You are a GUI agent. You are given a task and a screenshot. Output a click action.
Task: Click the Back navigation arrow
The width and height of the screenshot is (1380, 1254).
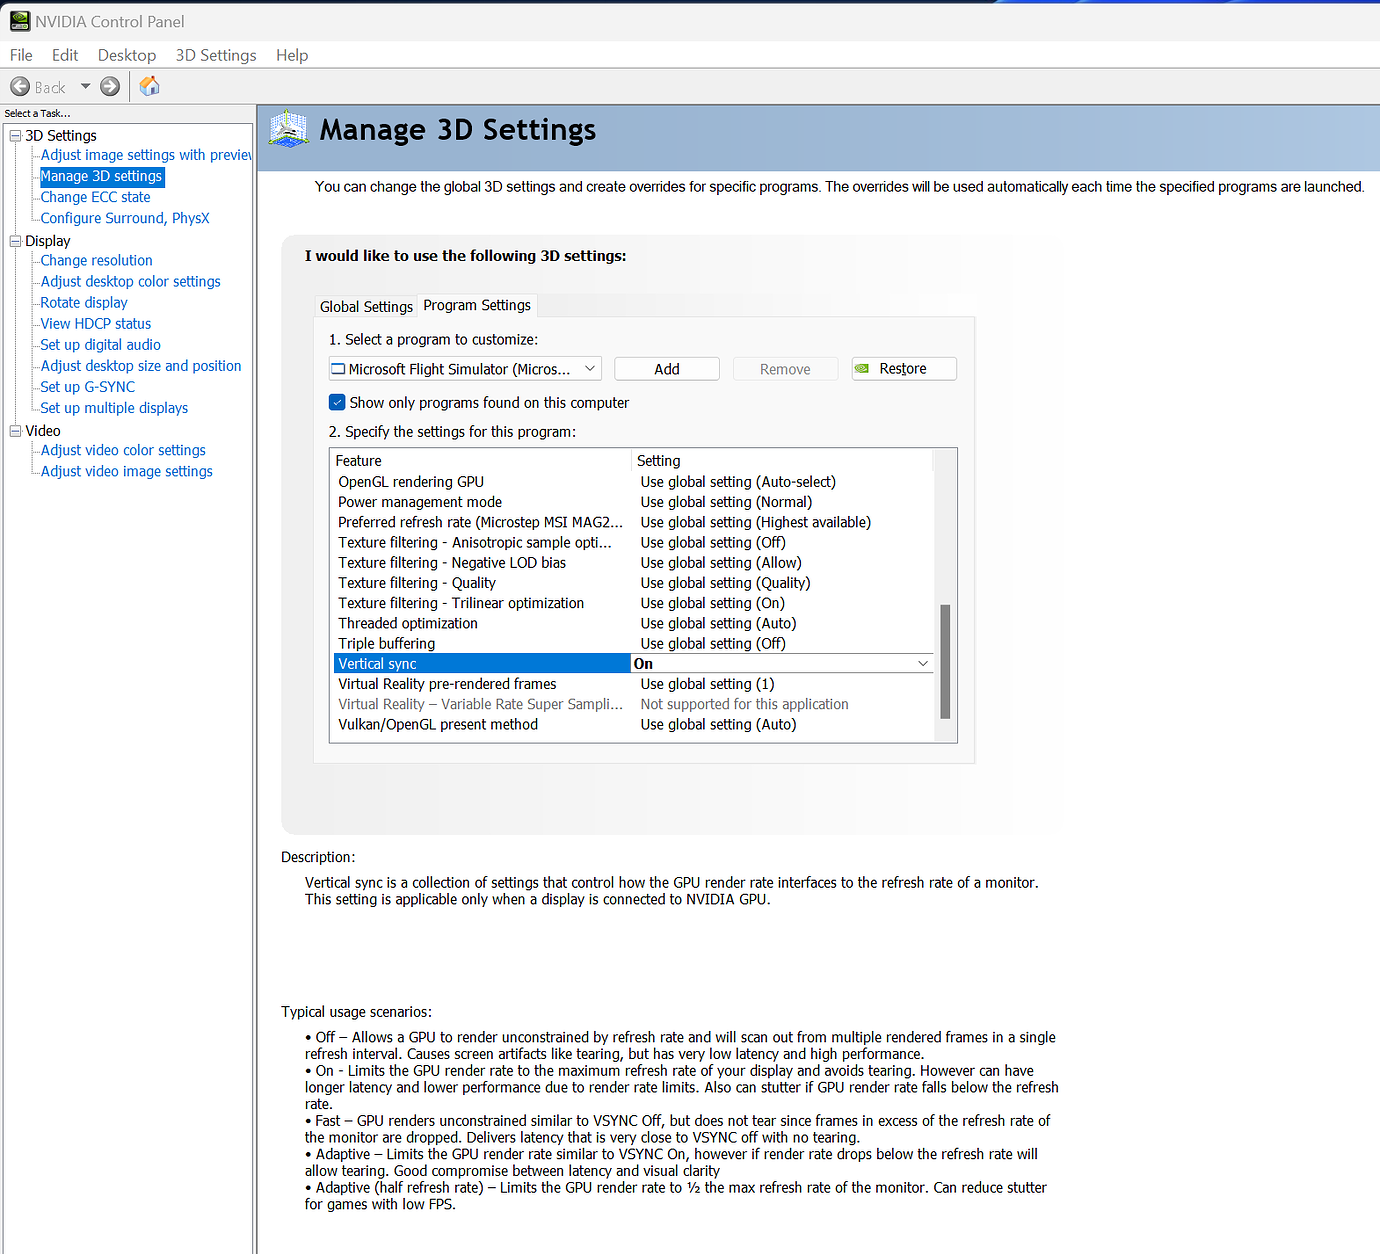20,86
